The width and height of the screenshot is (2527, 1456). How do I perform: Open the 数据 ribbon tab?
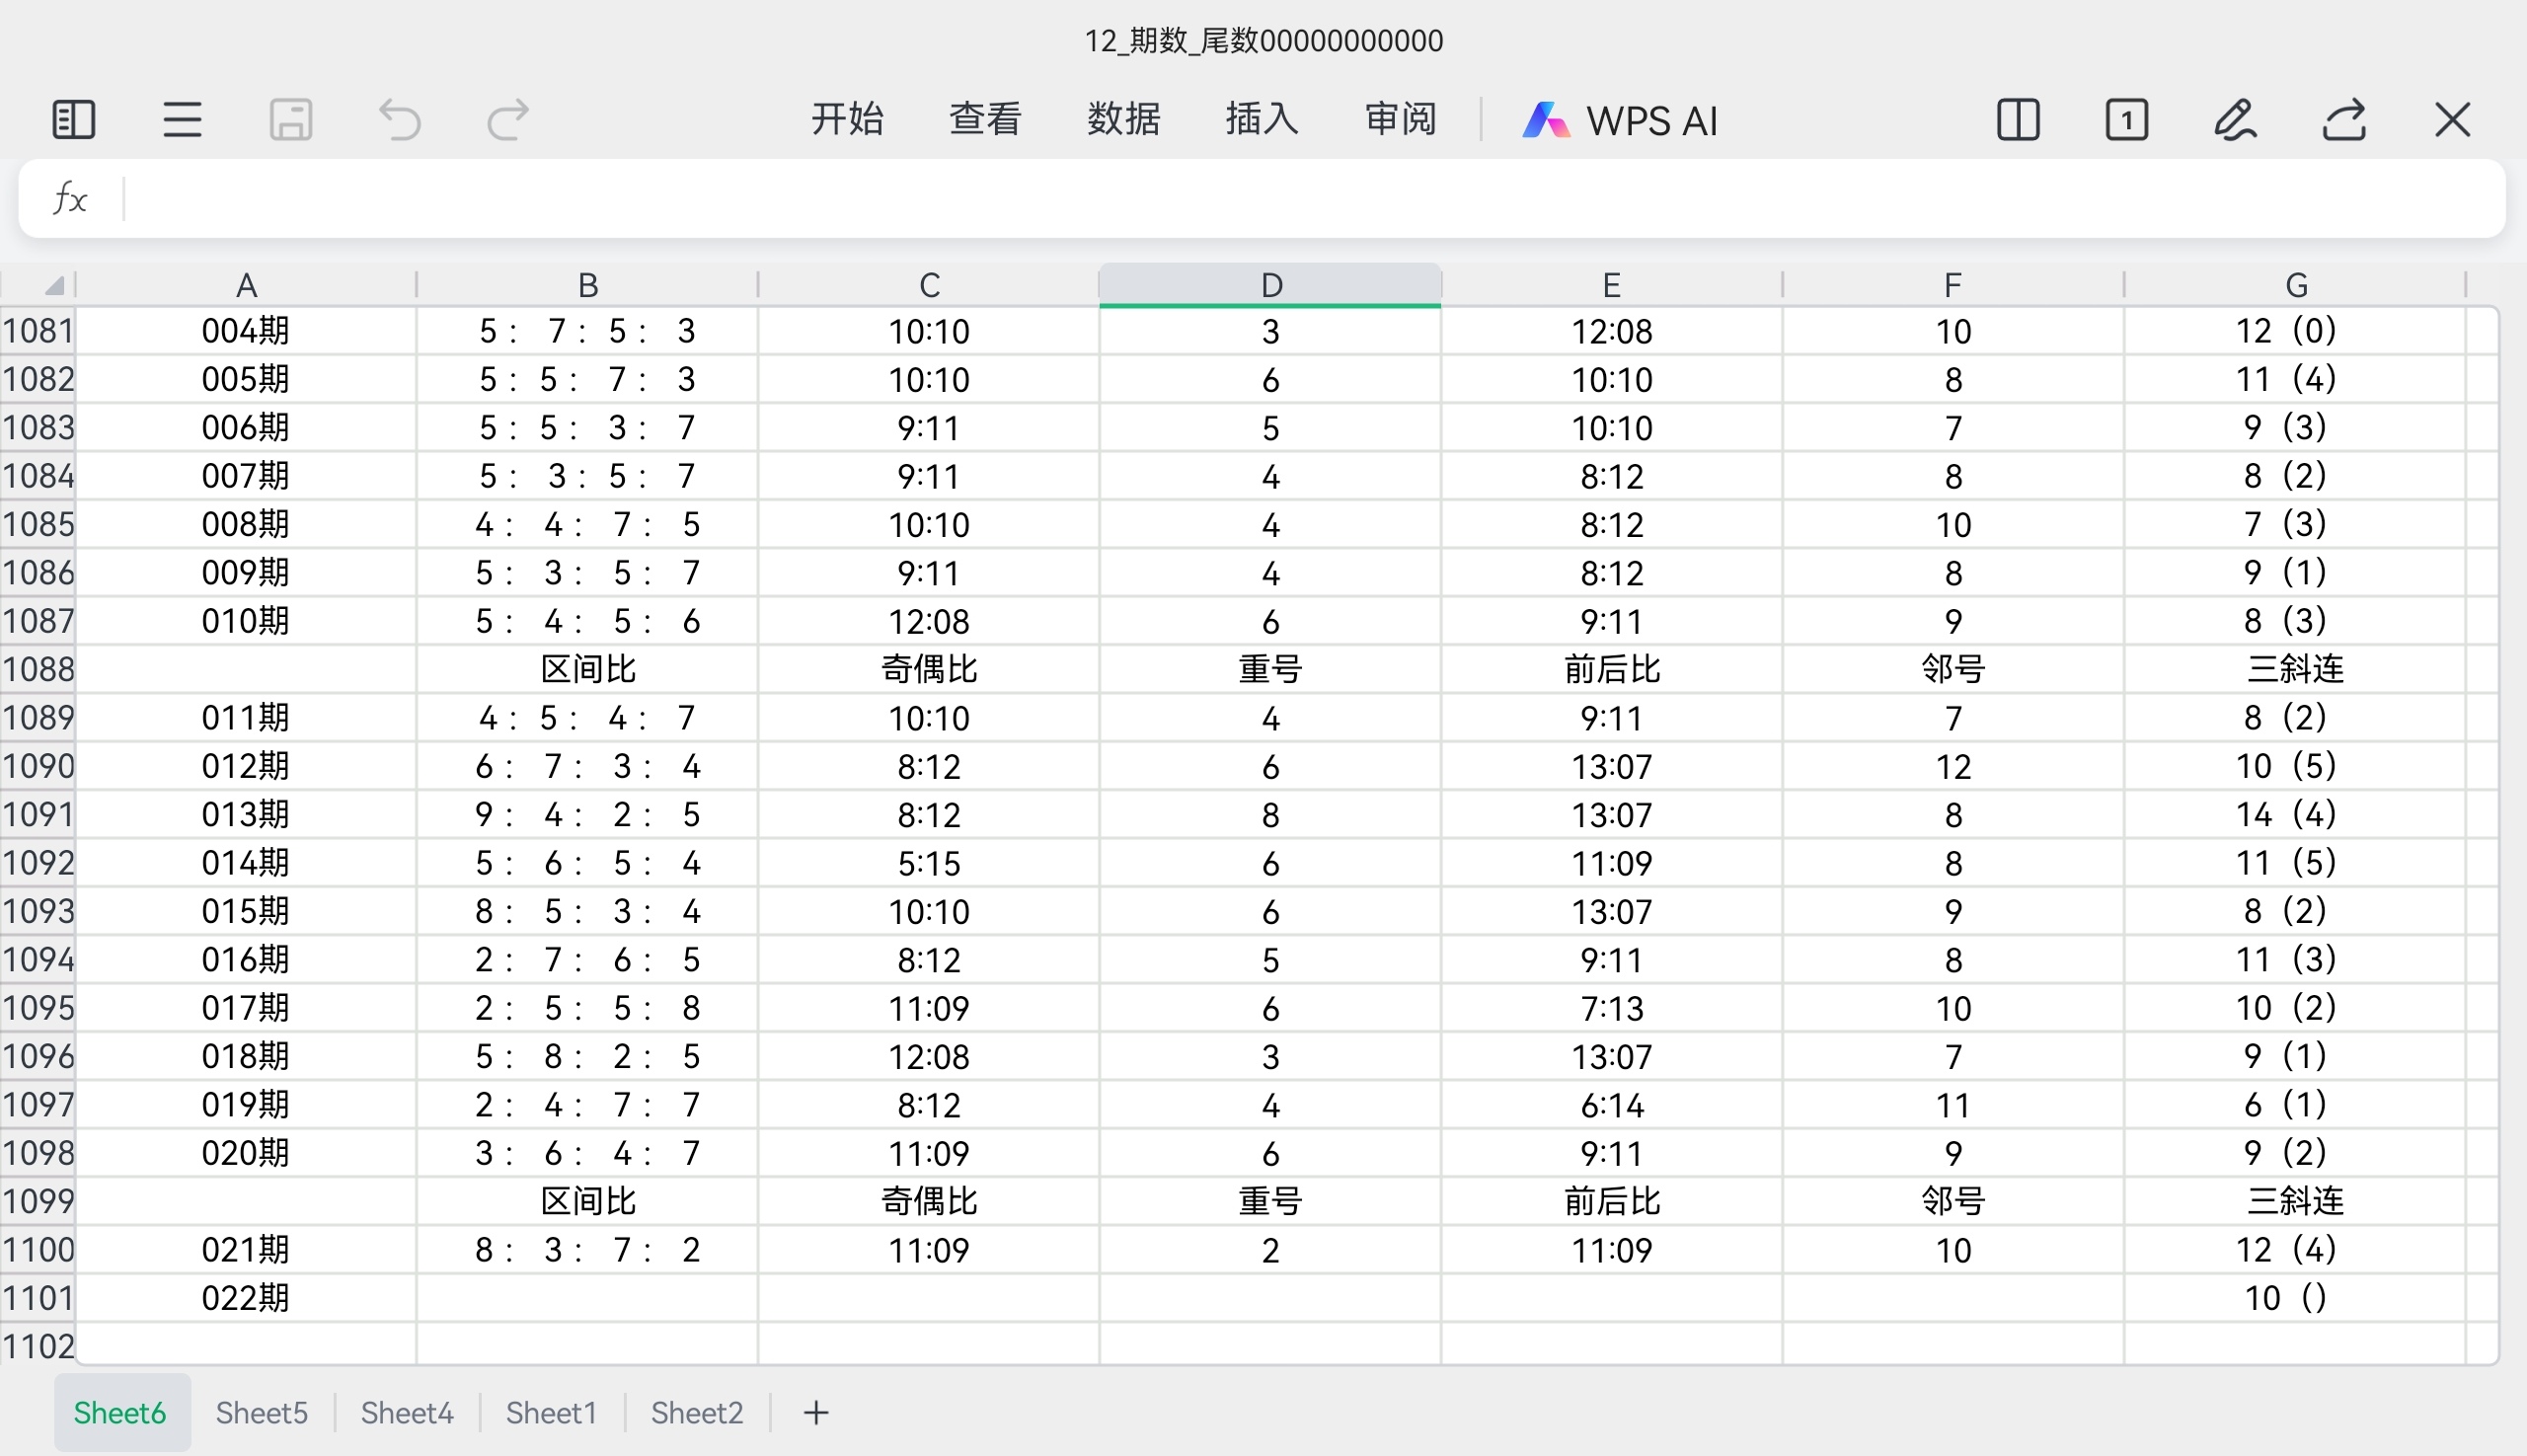click(1122, 119)
